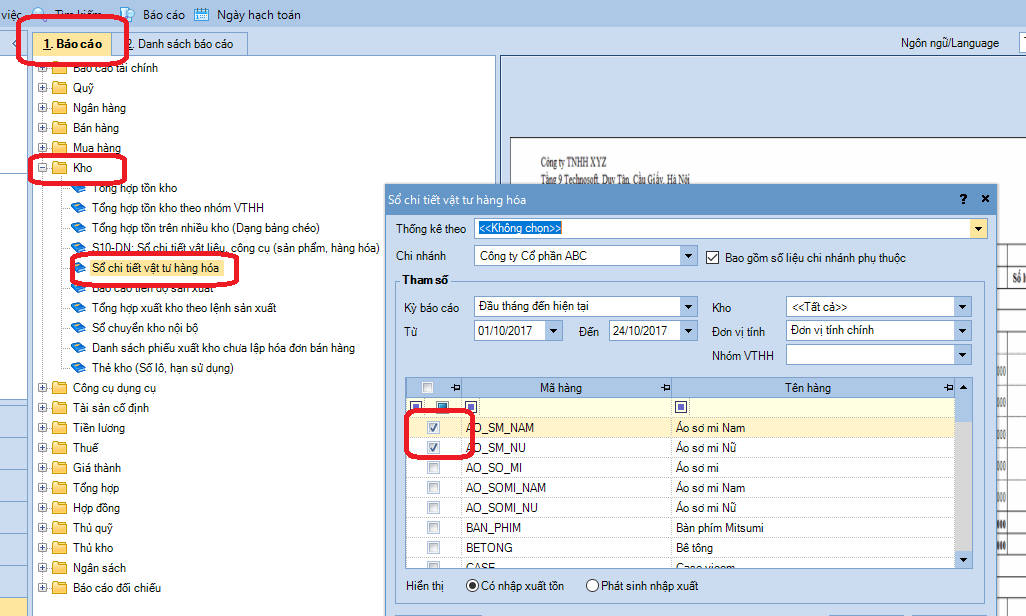Sort the grid by the Tên hàng column header
The width and height of the screenshot is (1026, 616).
(x=807, y=388)
